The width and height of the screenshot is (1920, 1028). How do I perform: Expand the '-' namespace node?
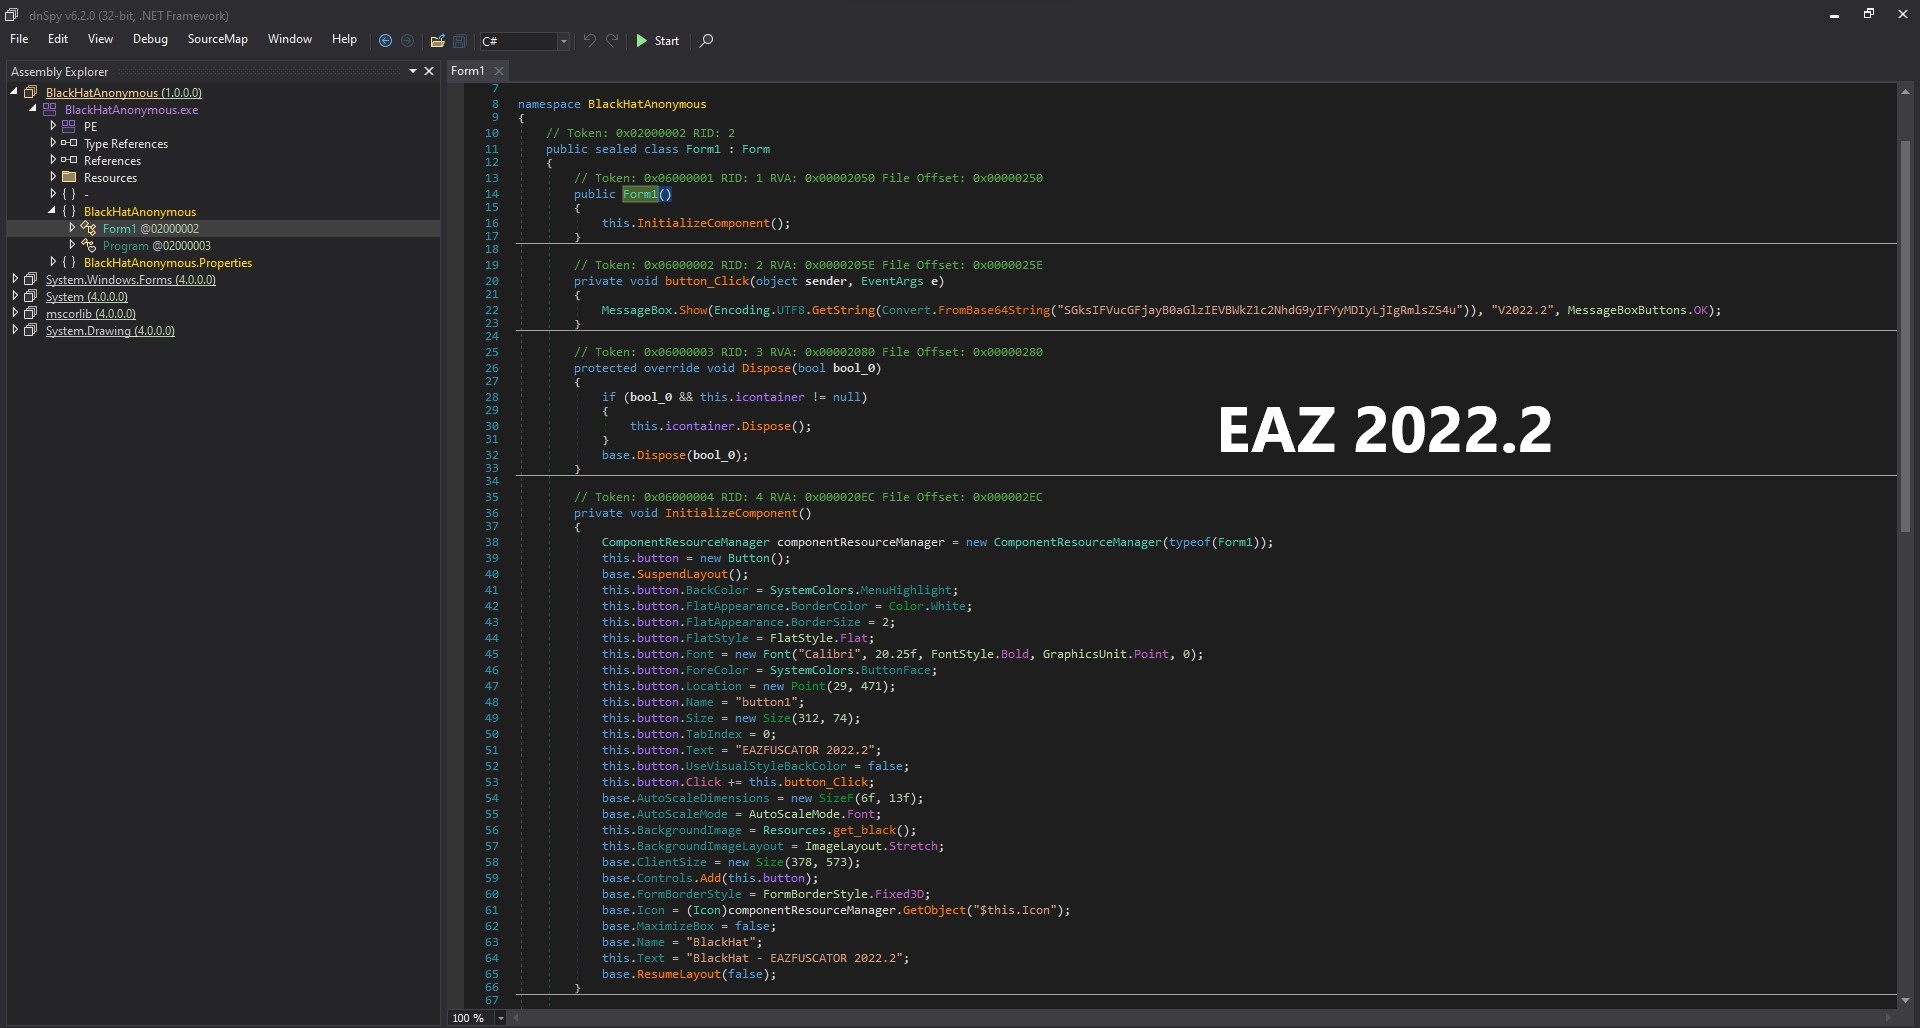53,194
